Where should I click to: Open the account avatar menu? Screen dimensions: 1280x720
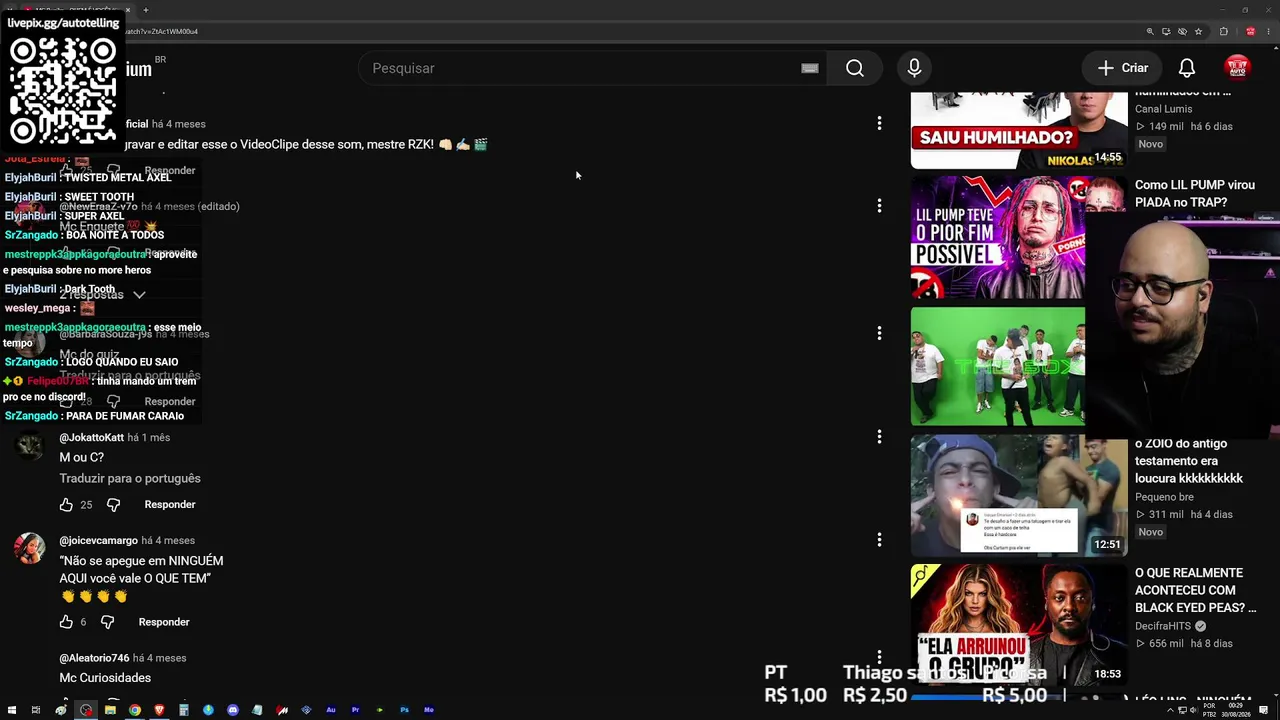pyautogui.click(x=1238, y=68)
